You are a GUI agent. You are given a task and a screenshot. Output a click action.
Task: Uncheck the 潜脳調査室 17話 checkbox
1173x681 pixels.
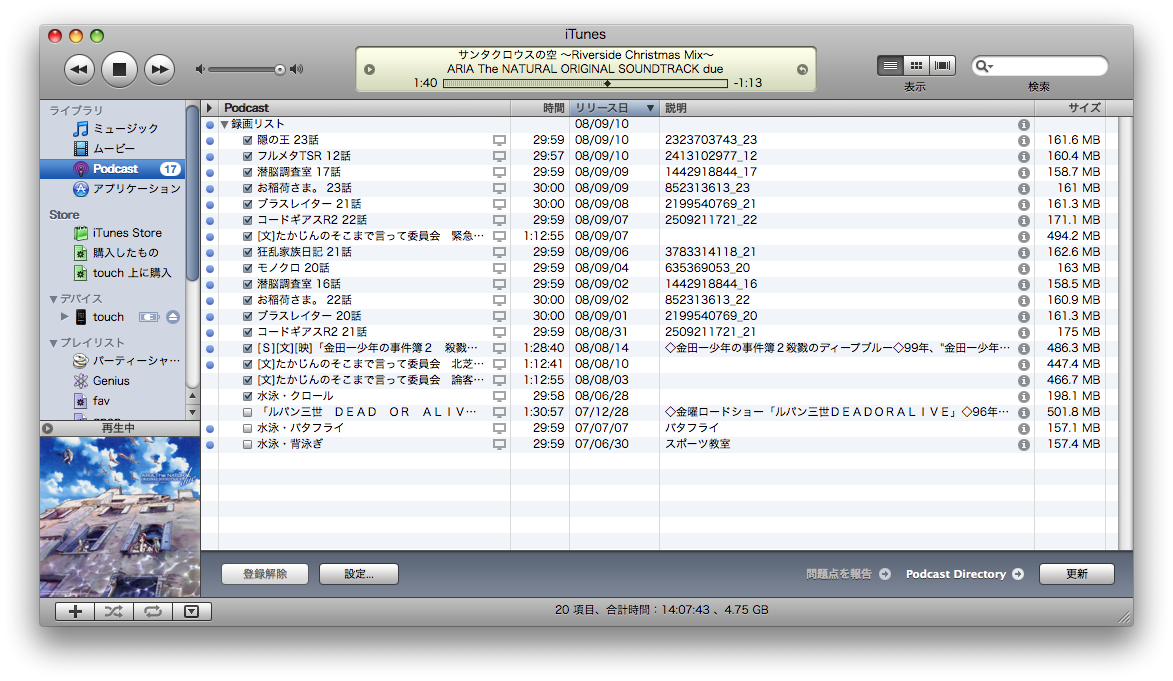pos(248,172)
